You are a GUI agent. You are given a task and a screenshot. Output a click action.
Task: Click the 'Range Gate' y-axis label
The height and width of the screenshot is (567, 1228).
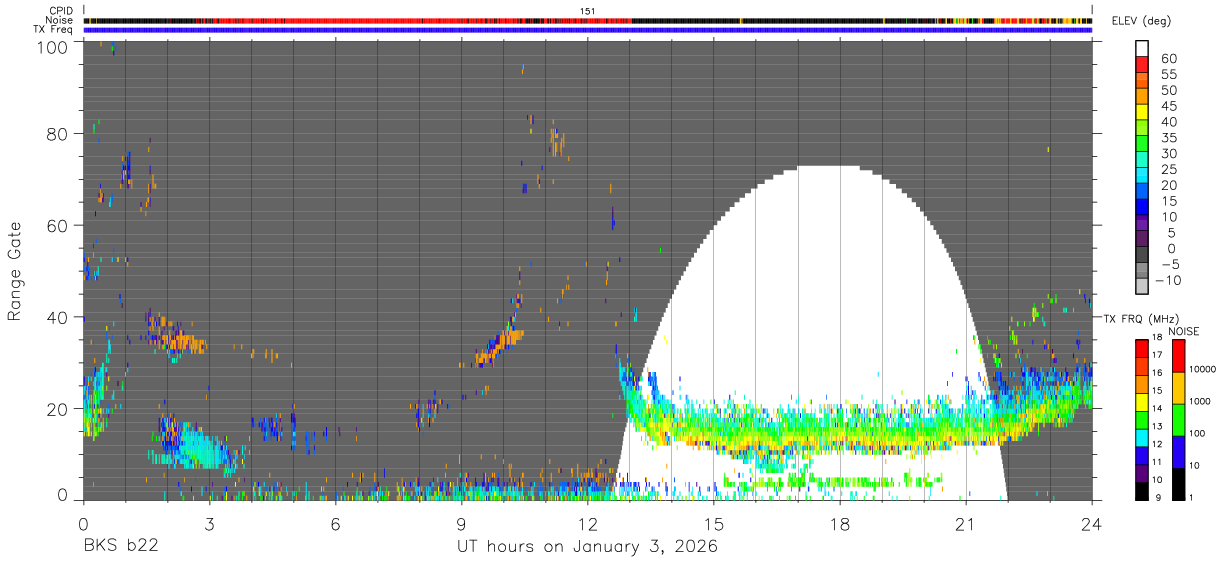tap(15, 270)
